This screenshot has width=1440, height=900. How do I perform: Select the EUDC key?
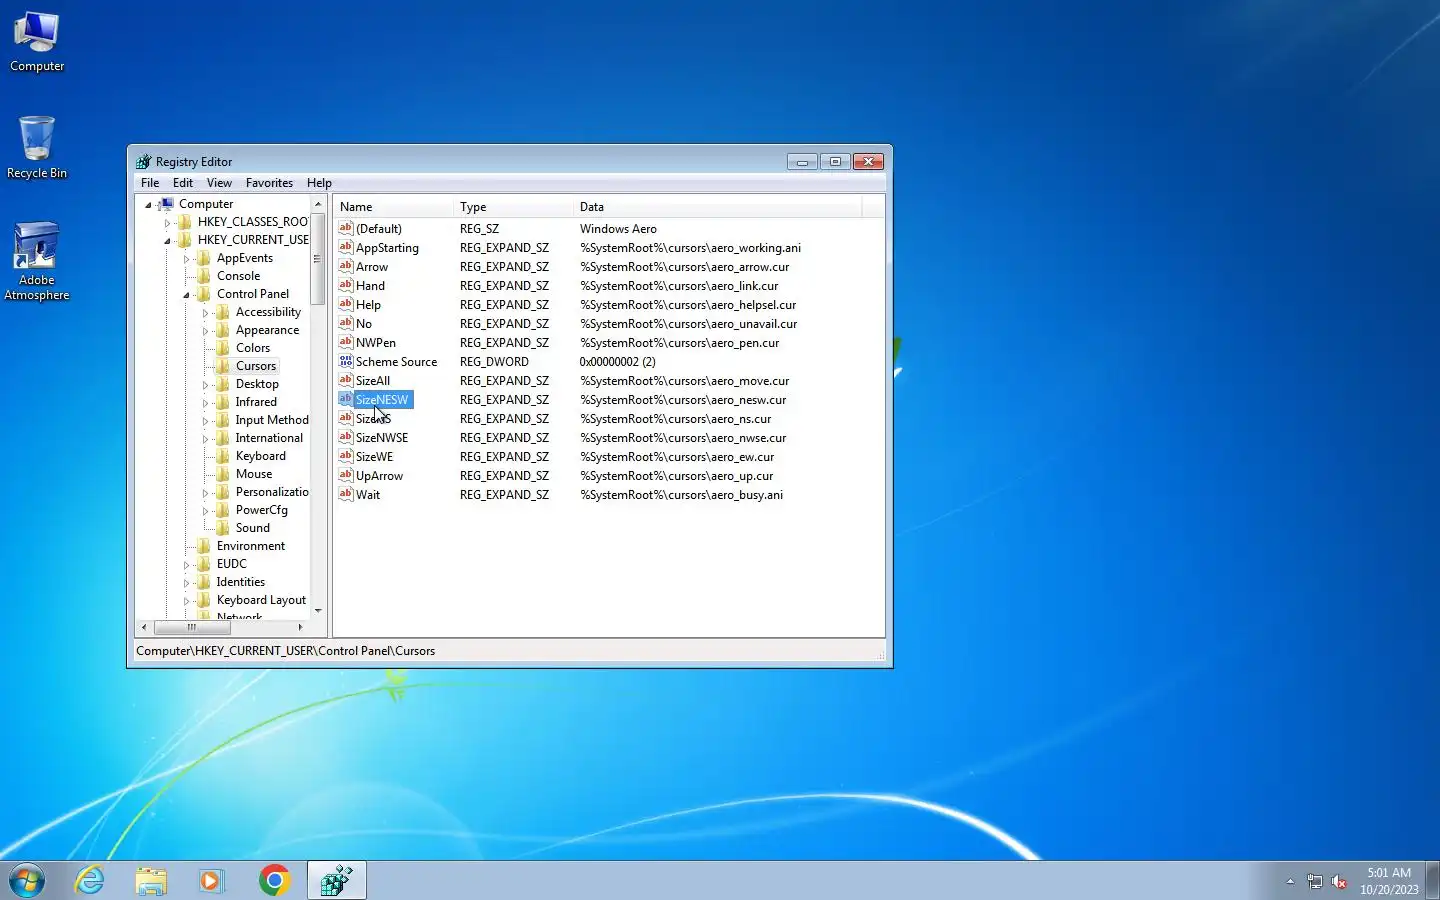click(x=232, y=564)
